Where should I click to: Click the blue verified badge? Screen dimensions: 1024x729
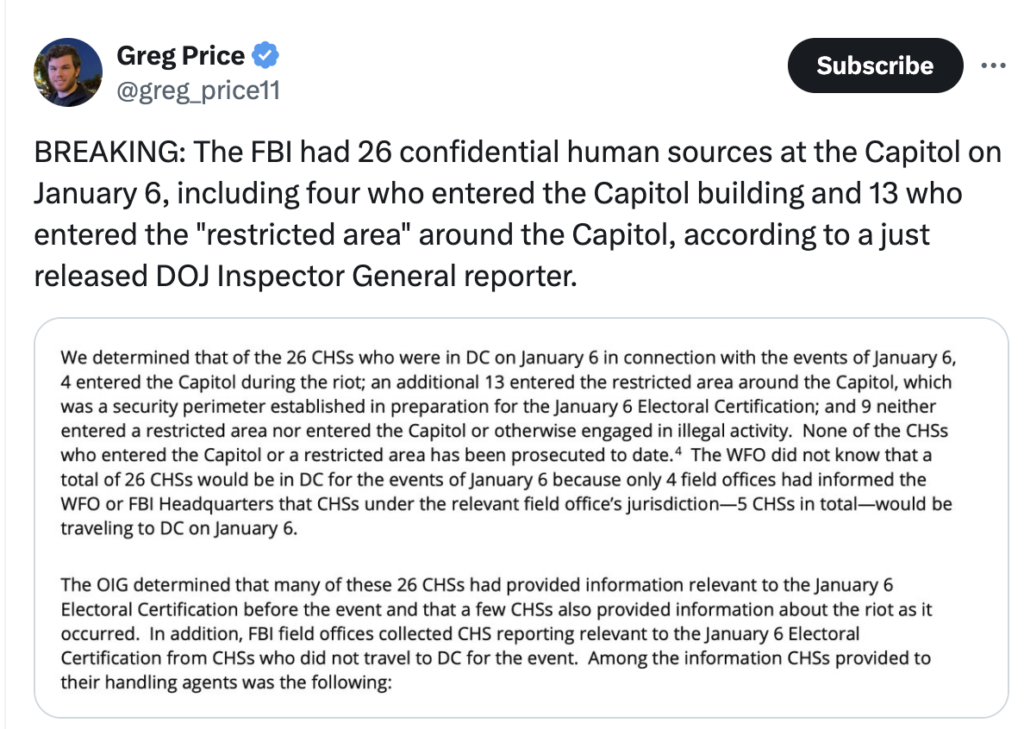coord(268,55)
